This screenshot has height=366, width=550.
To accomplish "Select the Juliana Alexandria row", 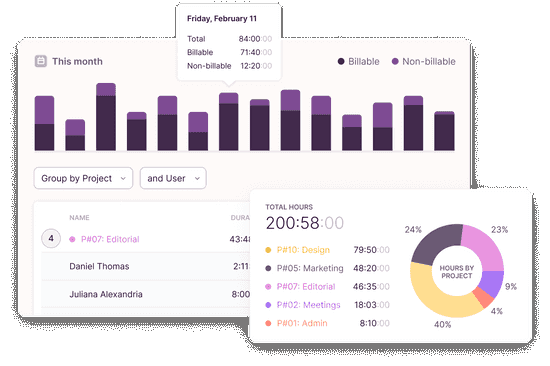I will pos(146,294).
